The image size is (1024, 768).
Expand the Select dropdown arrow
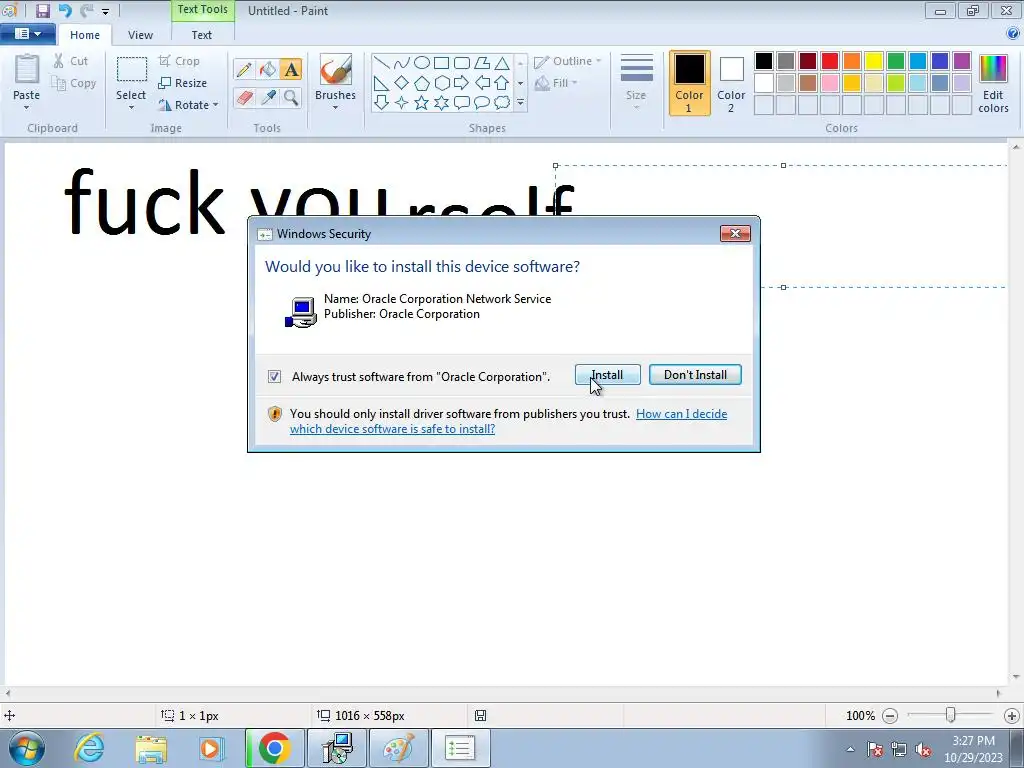tap(131, 108)
